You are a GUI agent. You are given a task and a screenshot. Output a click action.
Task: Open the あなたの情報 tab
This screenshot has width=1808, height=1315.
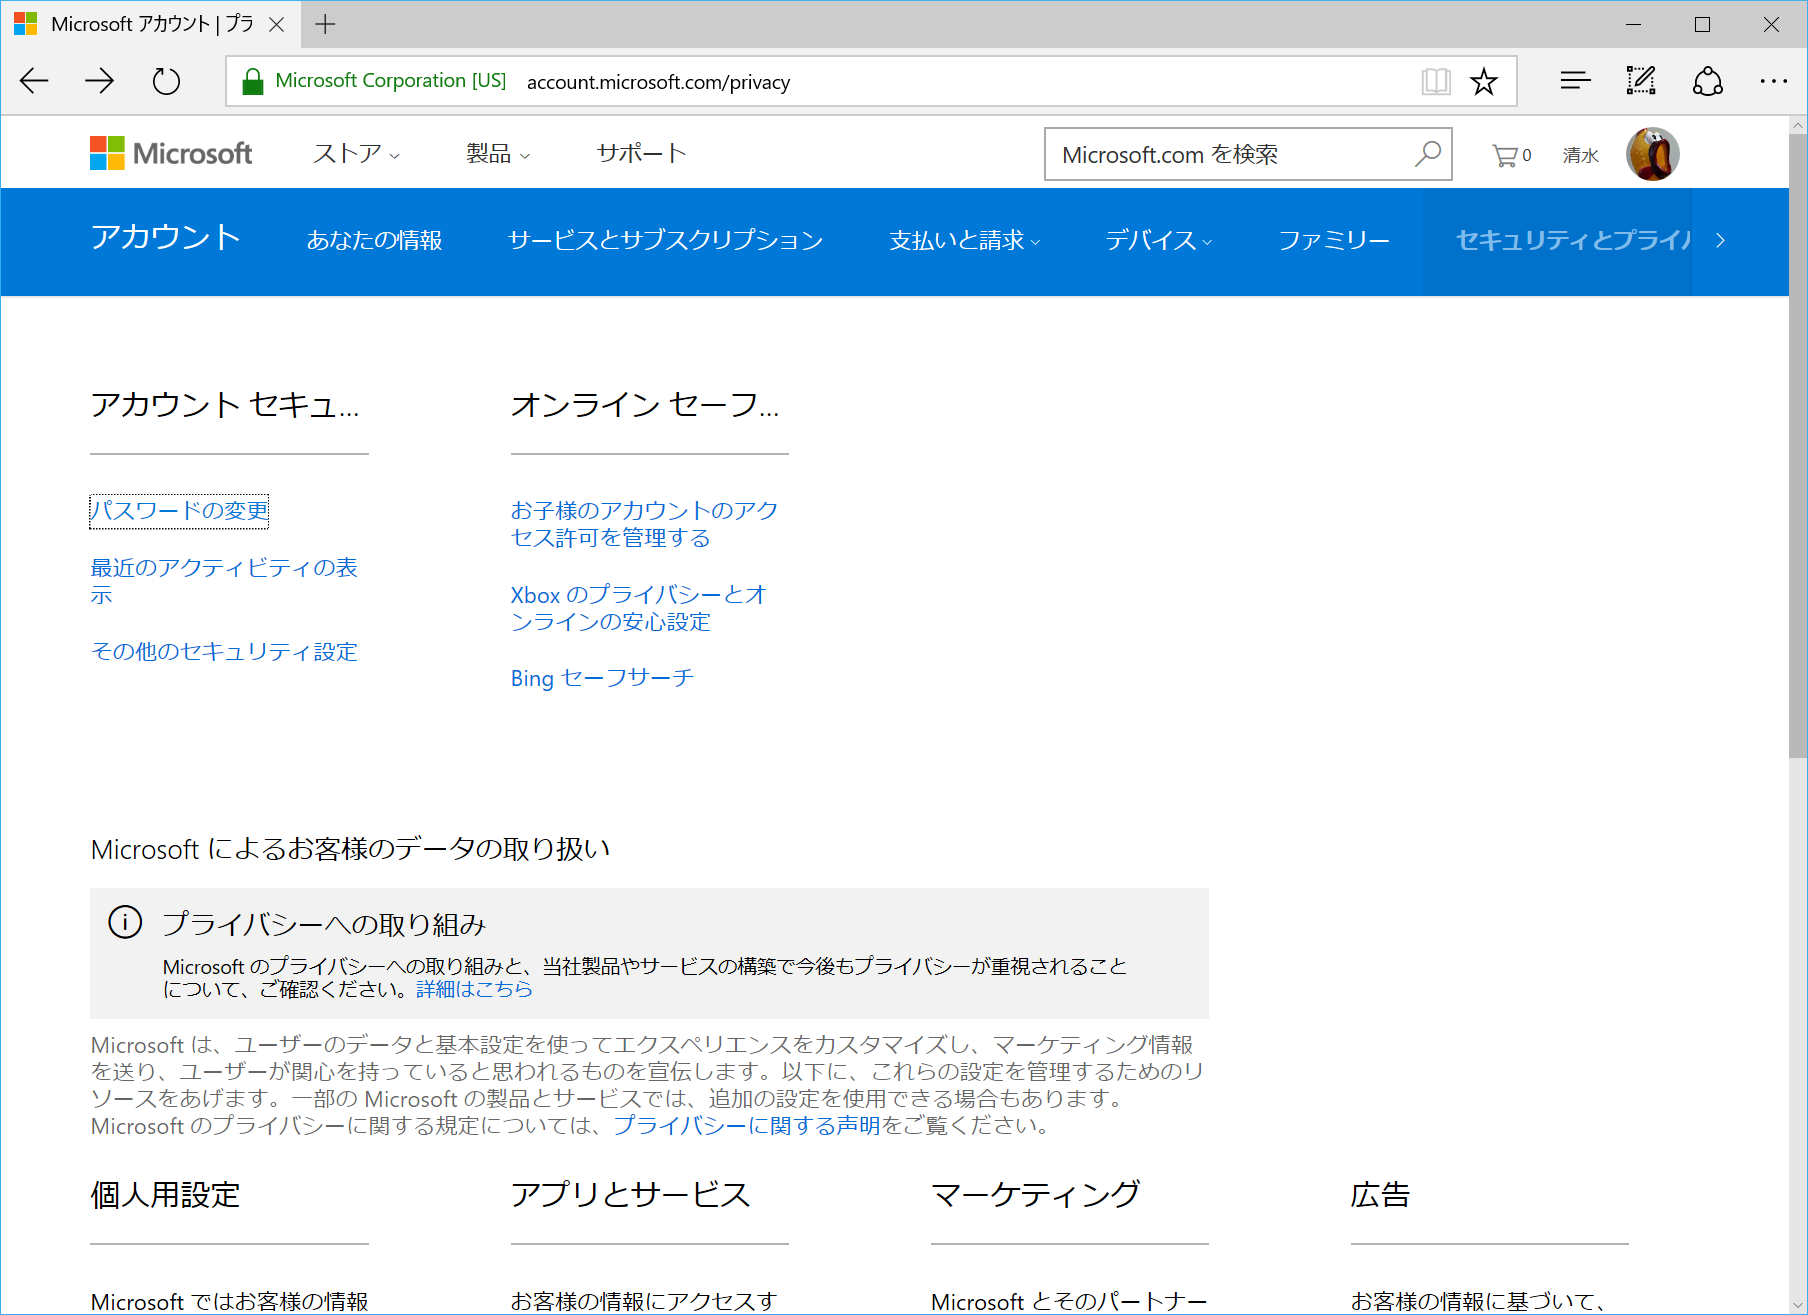tap(375, 240)
